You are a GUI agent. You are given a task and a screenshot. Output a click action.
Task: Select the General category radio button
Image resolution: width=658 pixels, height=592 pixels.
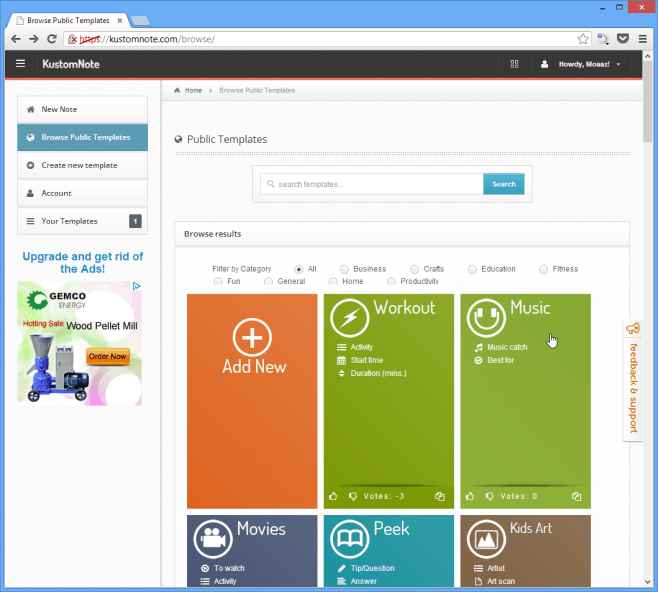[268, 282]
